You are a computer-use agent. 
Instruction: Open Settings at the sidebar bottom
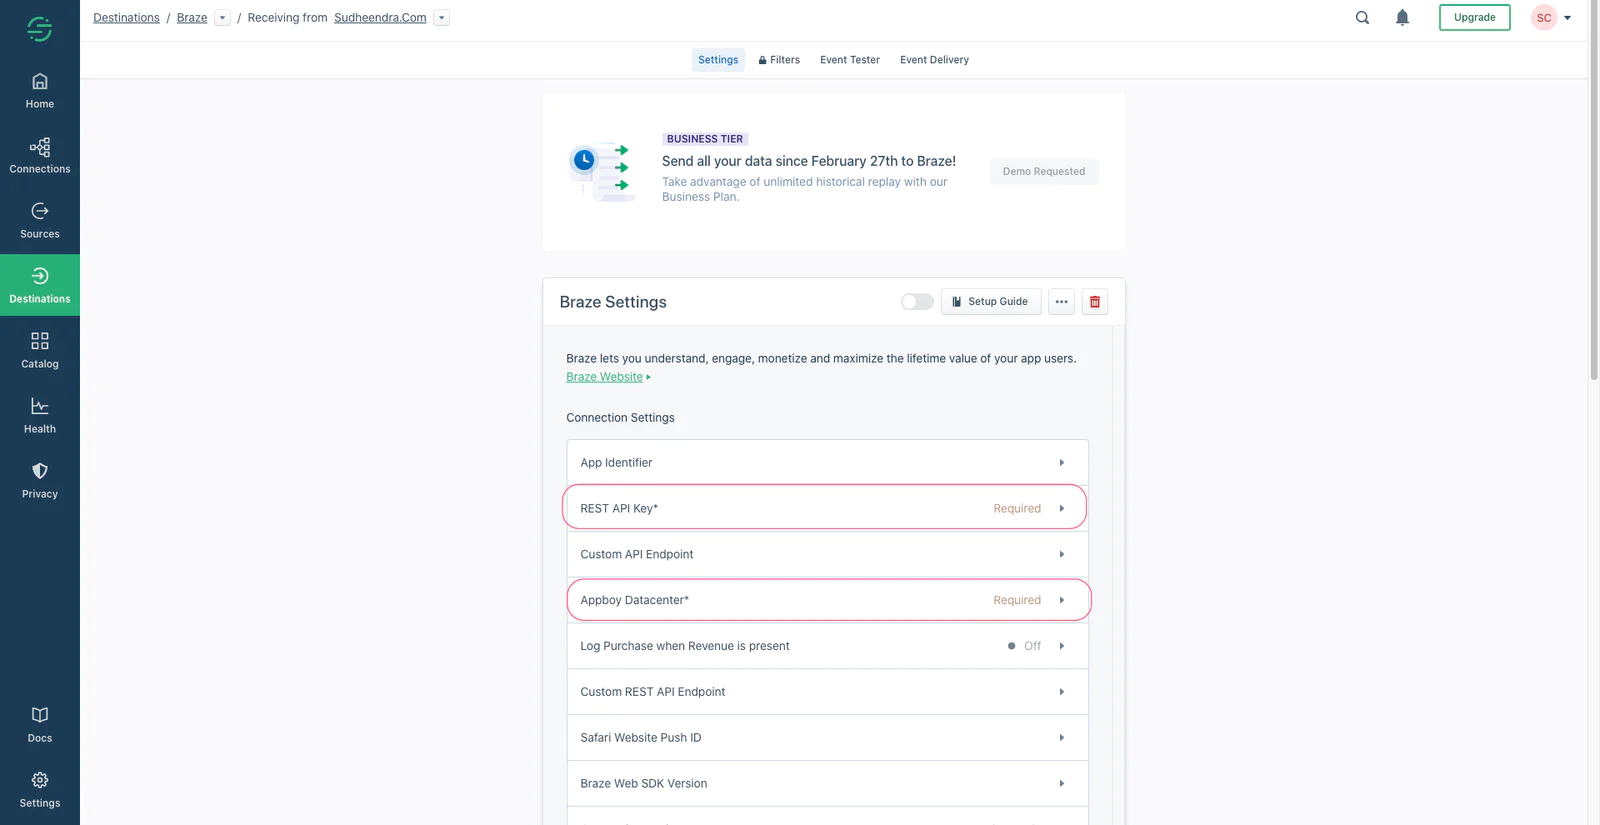click(x=40, y=790)
